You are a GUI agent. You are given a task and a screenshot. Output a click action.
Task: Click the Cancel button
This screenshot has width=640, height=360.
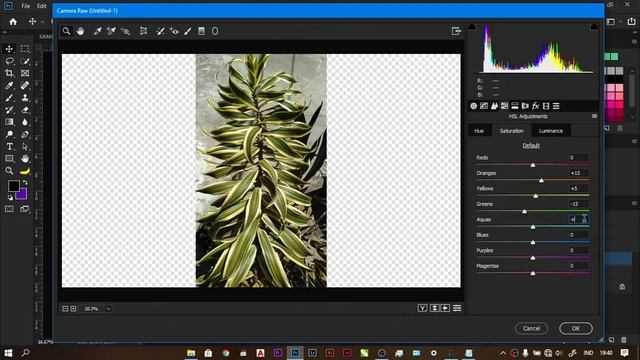531,328
